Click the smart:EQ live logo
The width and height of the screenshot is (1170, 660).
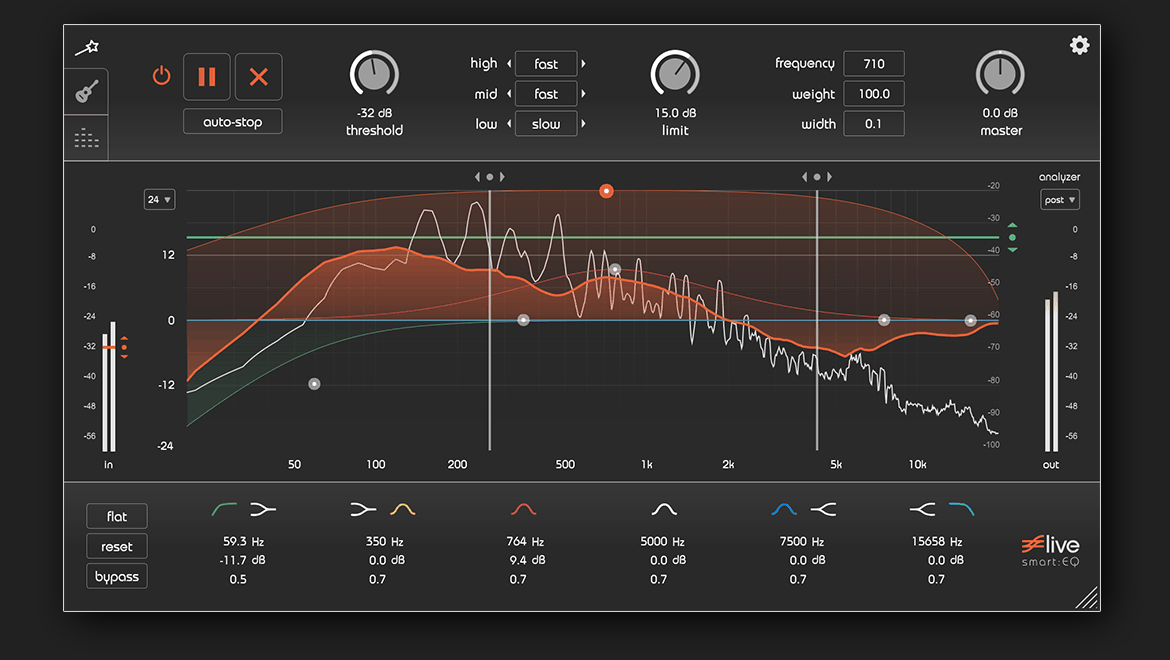click(x=1051, y=550)
